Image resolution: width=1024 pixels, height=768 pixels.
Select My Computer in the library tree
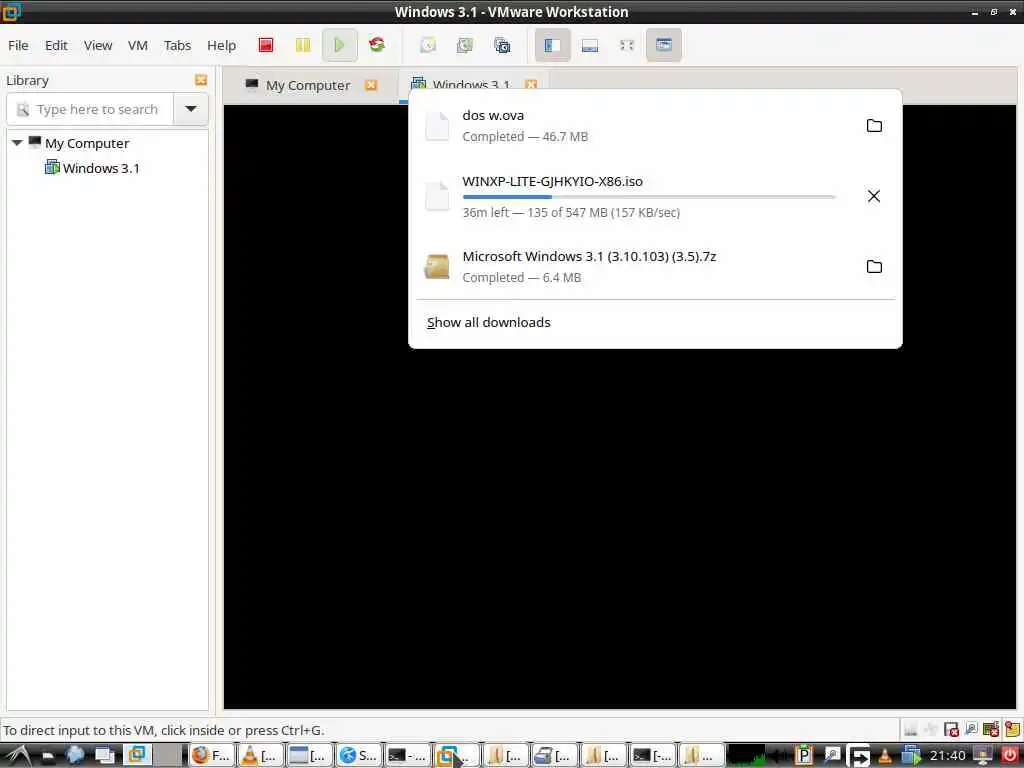pos(87,143)
